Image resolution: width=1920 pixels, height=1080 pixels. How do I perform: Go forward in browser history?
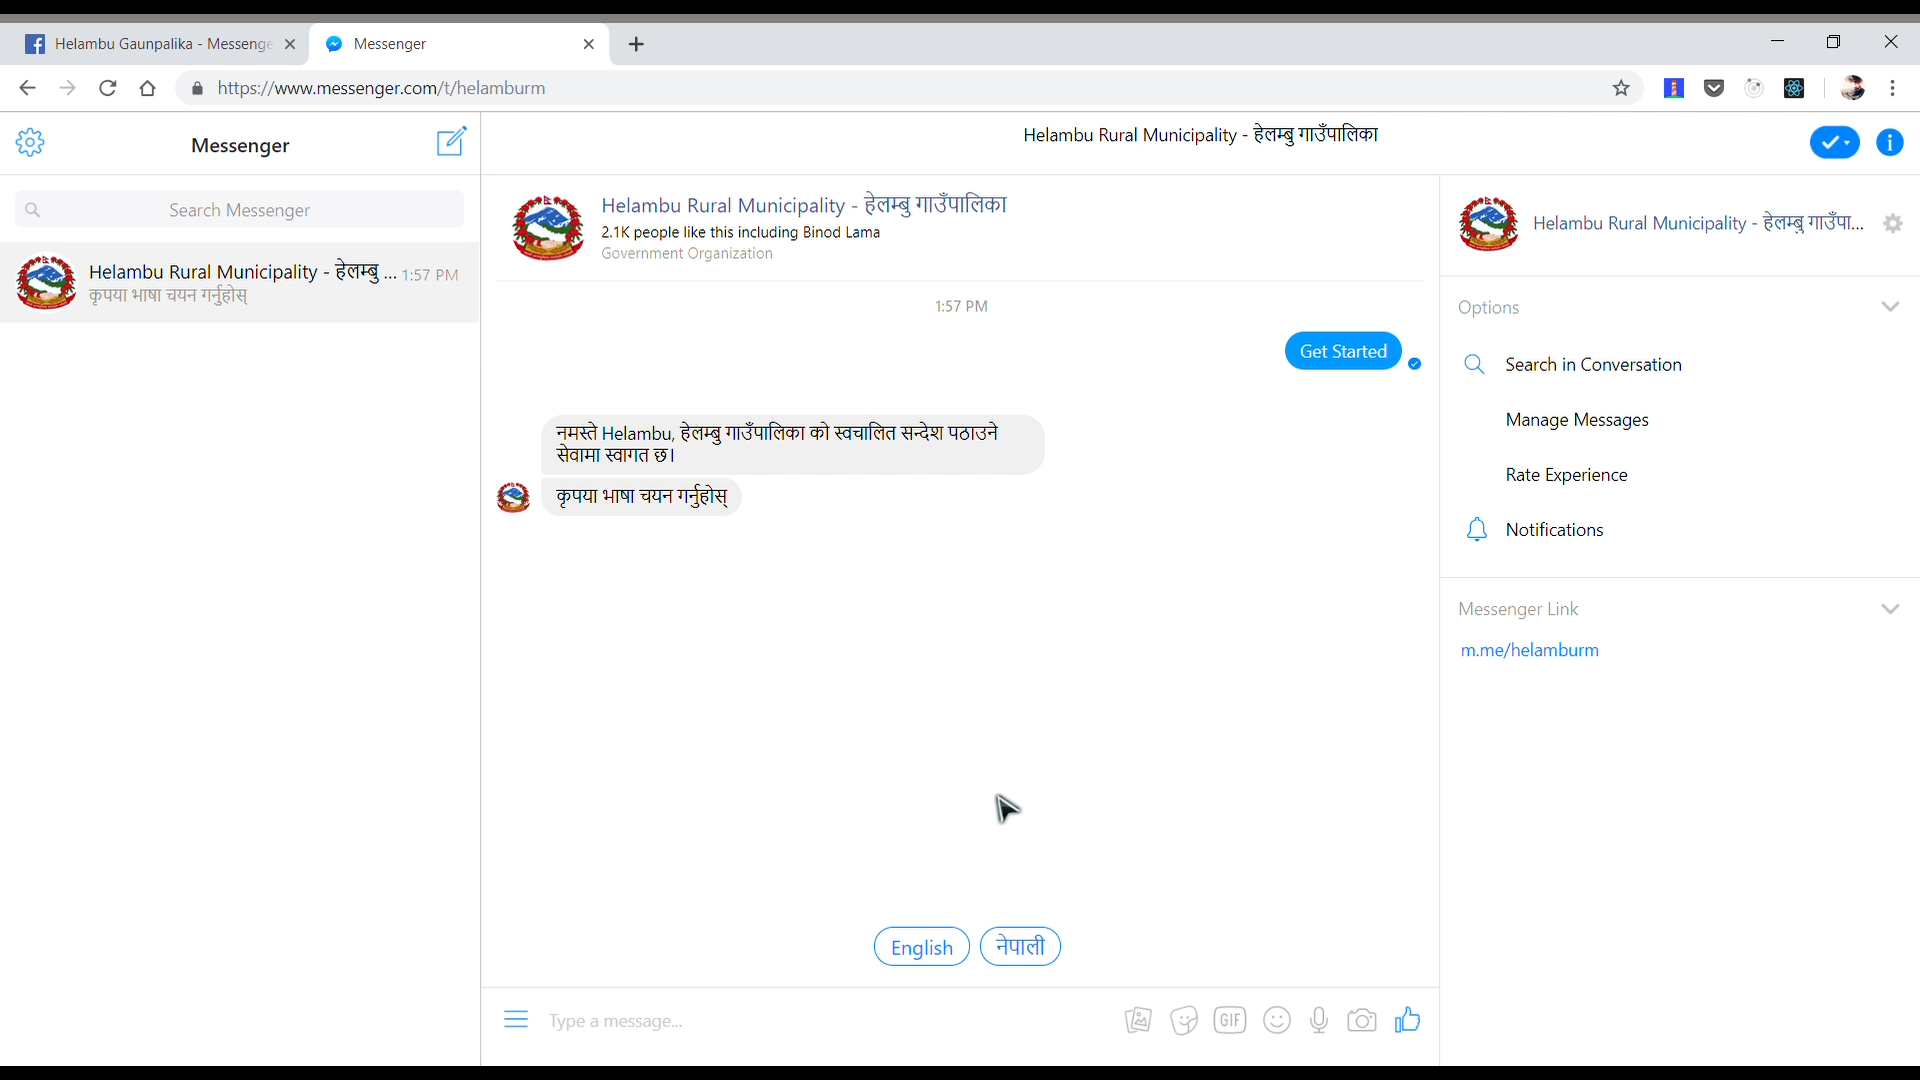point(67,88)
